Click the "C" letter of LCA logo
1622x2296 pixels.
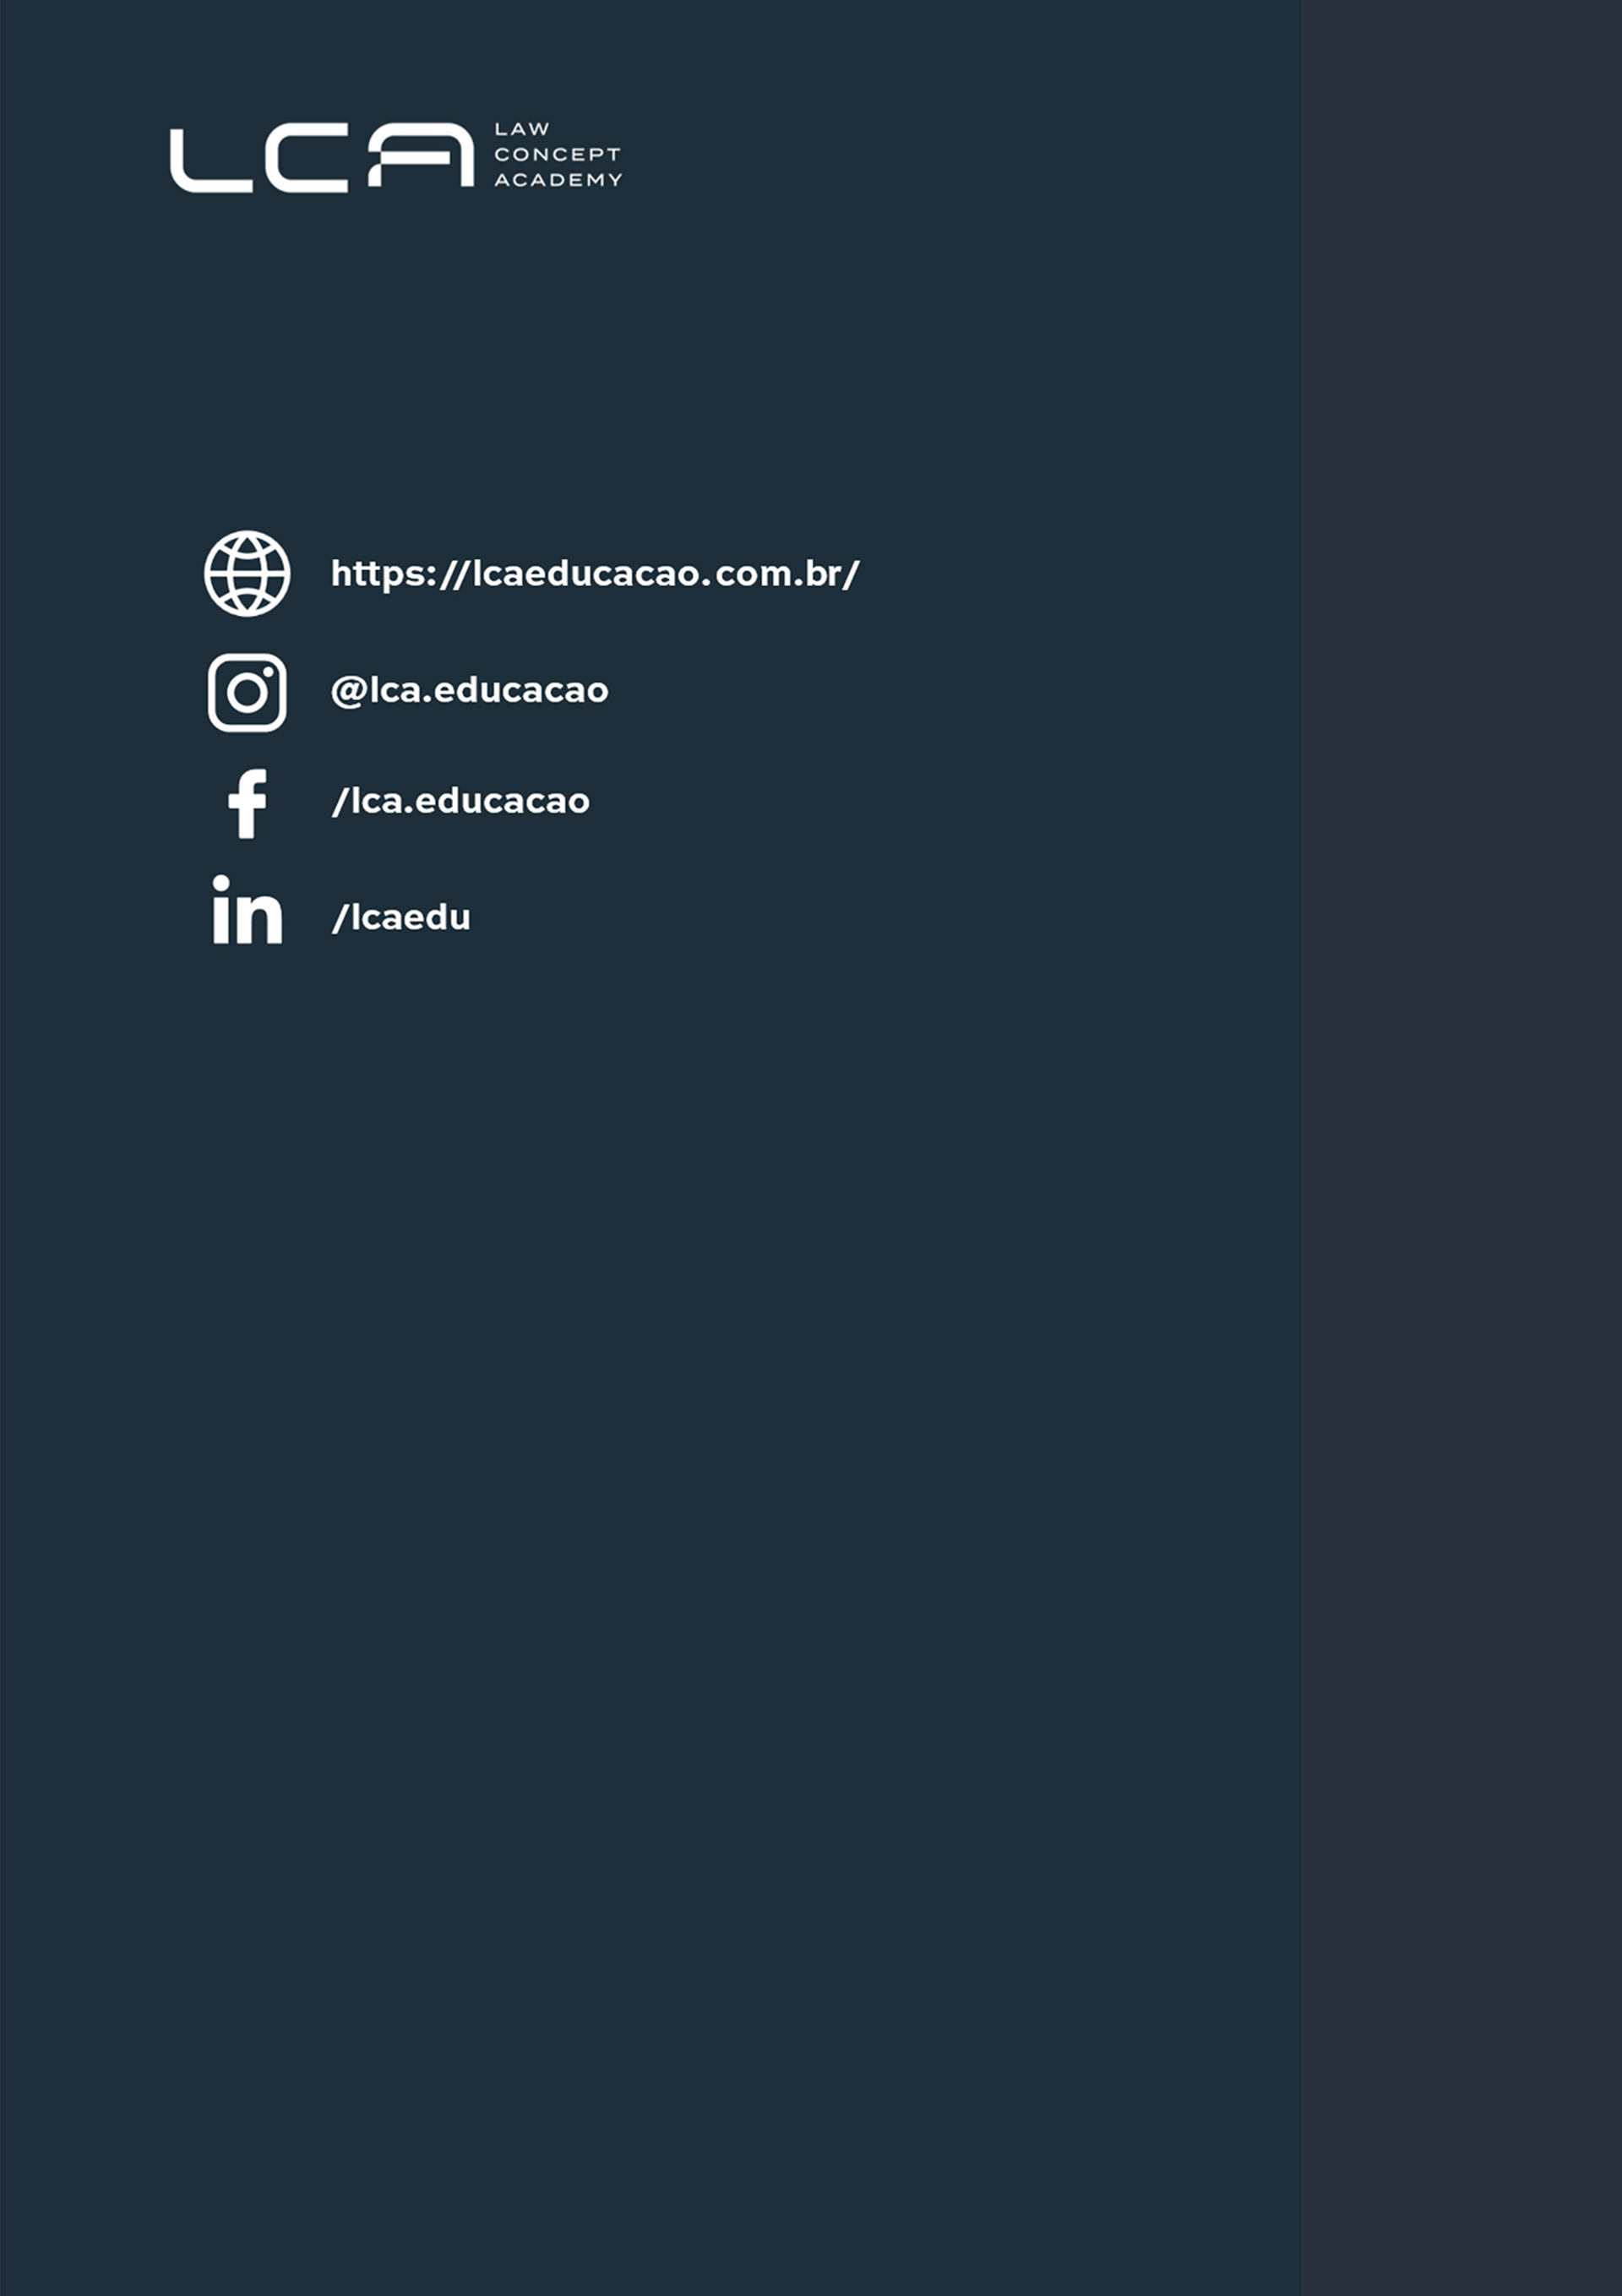pos(306,158)
